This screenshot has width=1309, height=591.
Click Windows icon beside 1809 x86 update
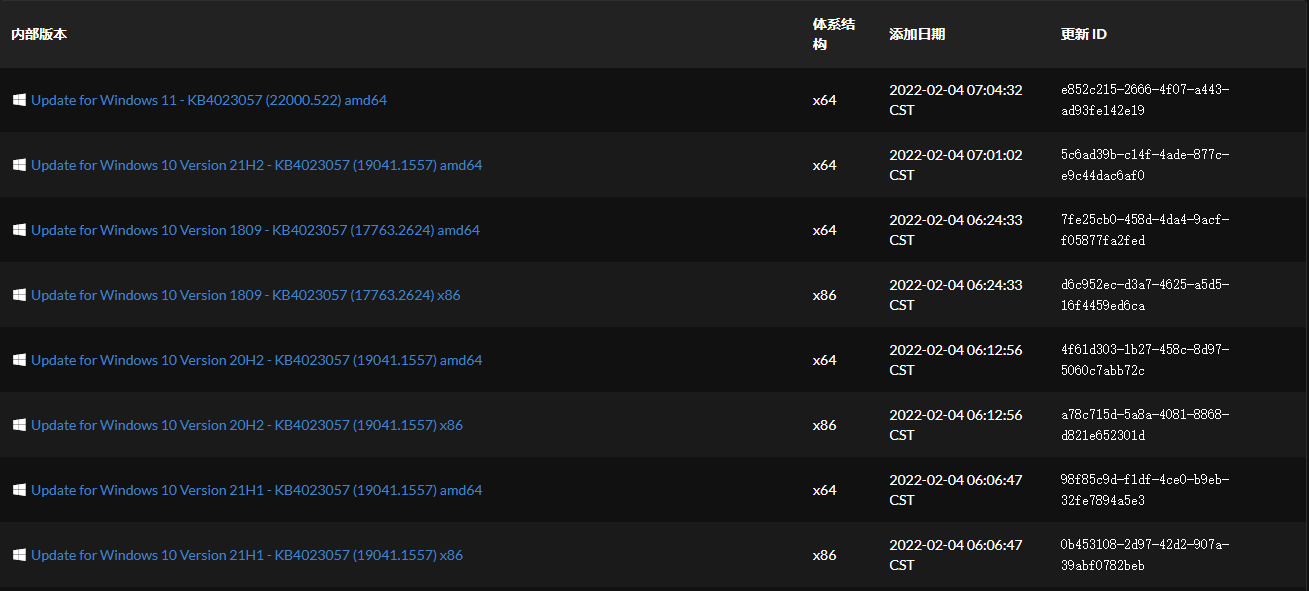(x=19, y=295)
